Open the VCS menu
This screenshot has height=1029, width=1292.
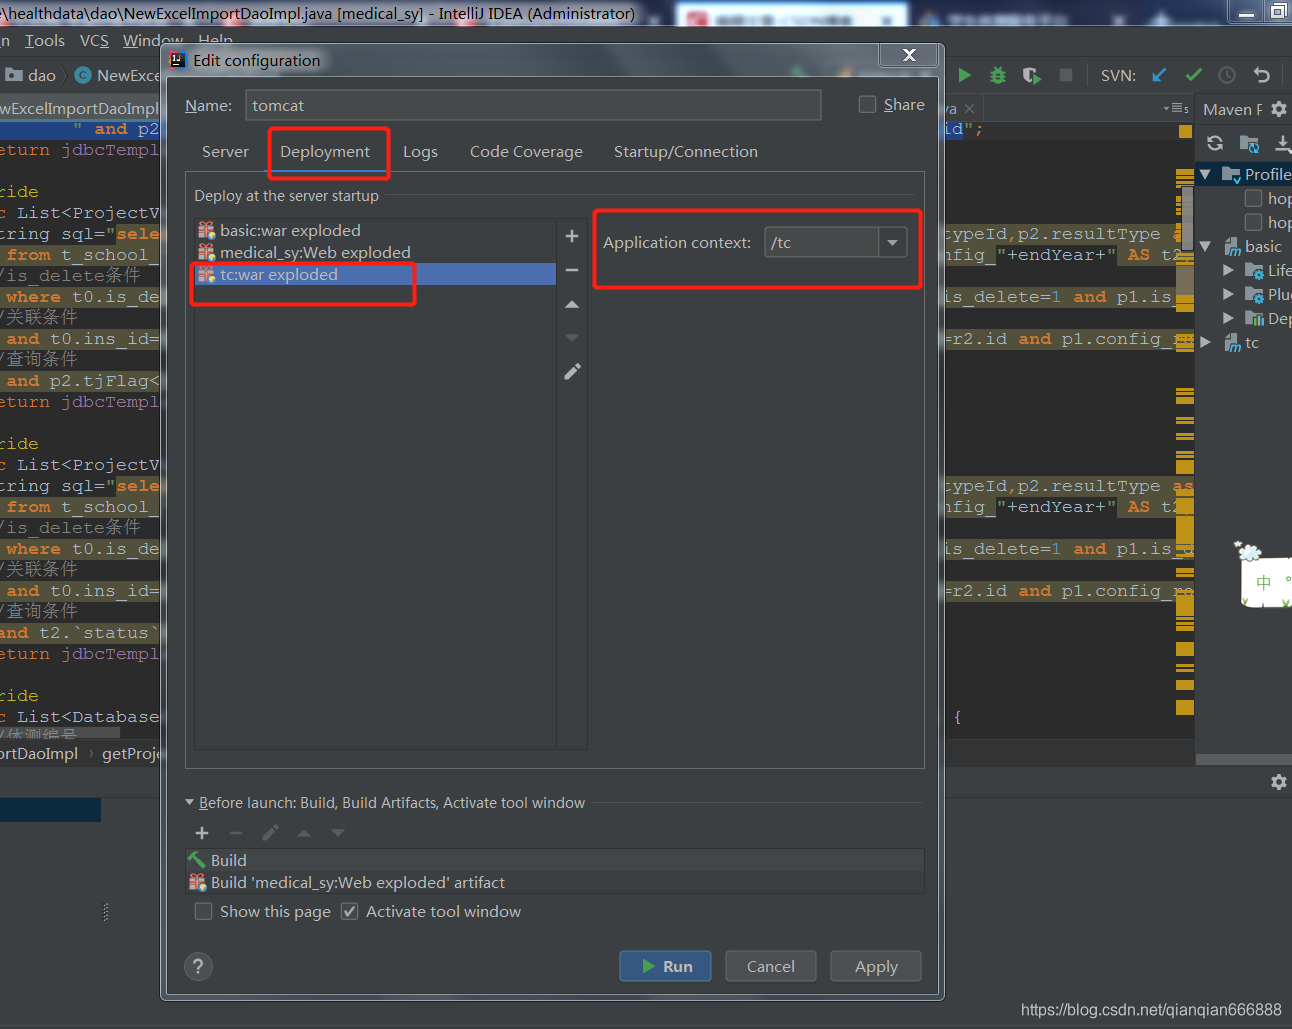click(94, 40)
